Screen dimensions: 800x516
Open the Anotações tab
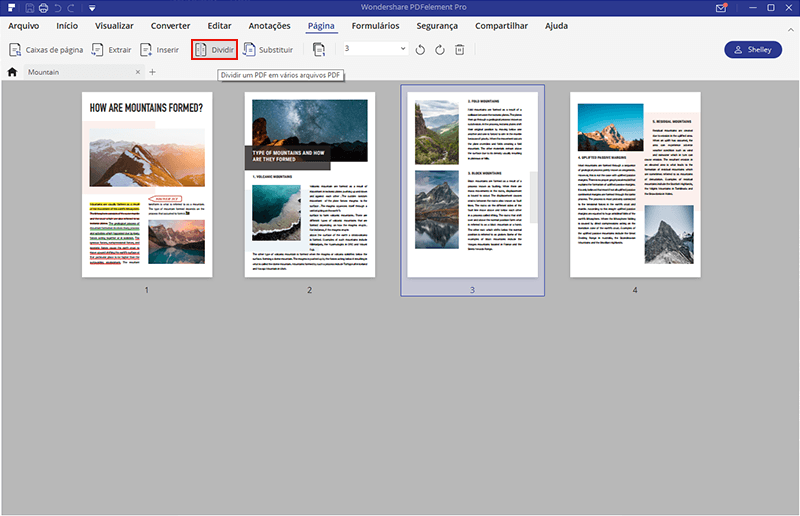click(269, 26)
